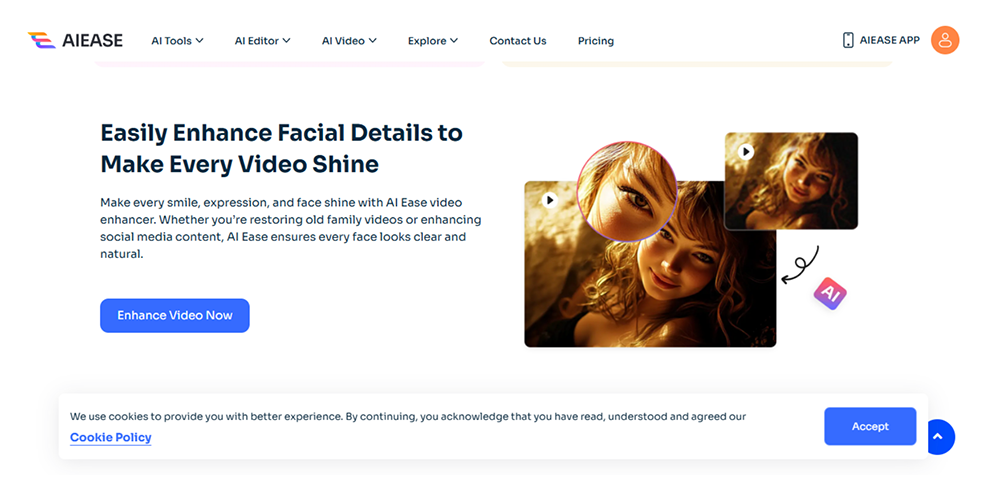Image resolution: width=1000 pixels, height=496 pixels.
Task: Click the small blurry portrait thumbnail
Action: click(791, 180)
